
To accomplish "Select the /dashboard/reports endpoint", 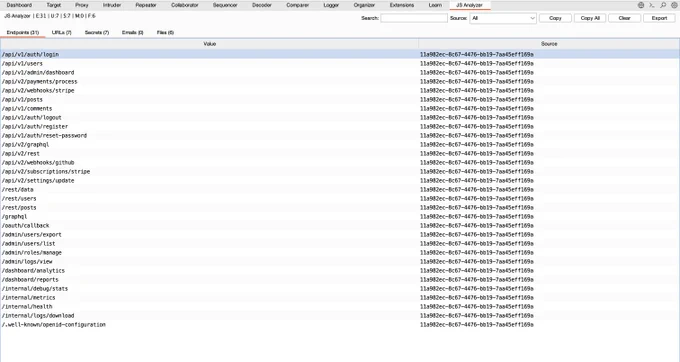I will [340, 280].
